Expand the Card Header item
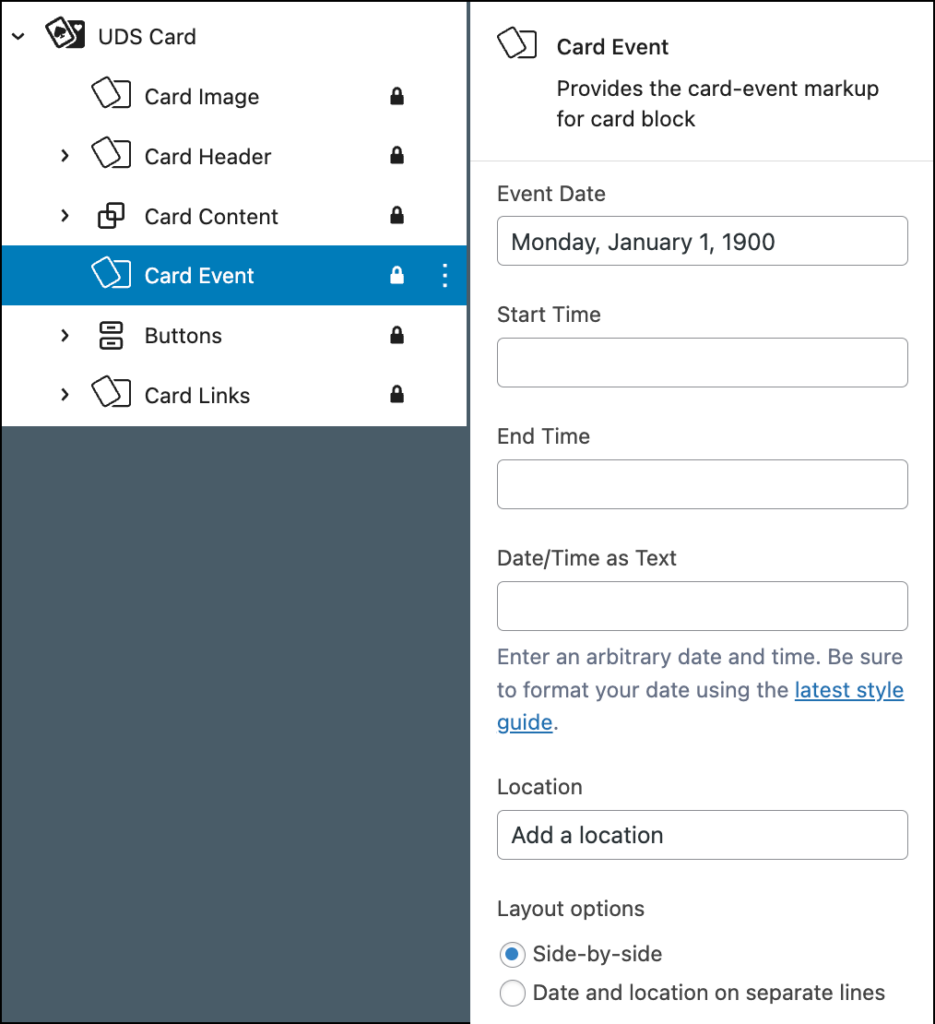The image size is (935, 1024). (65, 156)
